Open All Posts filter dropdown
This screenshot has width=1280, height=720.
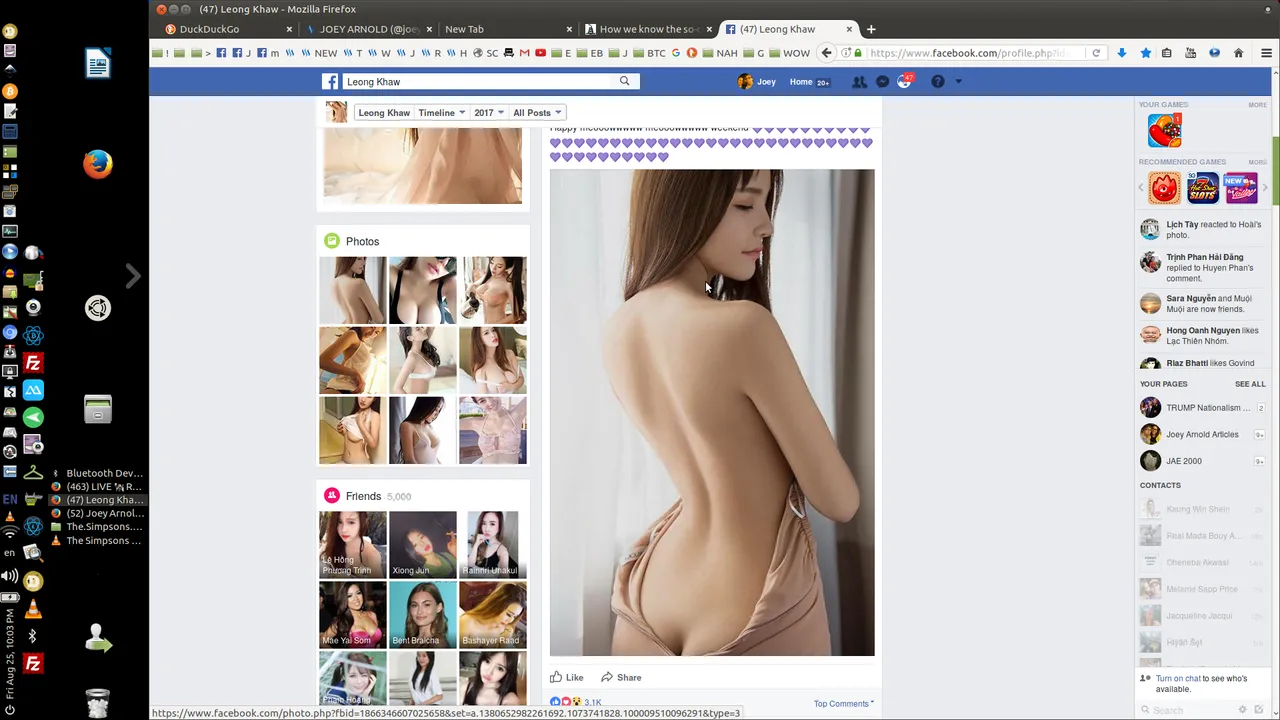[x=537, y=113]
